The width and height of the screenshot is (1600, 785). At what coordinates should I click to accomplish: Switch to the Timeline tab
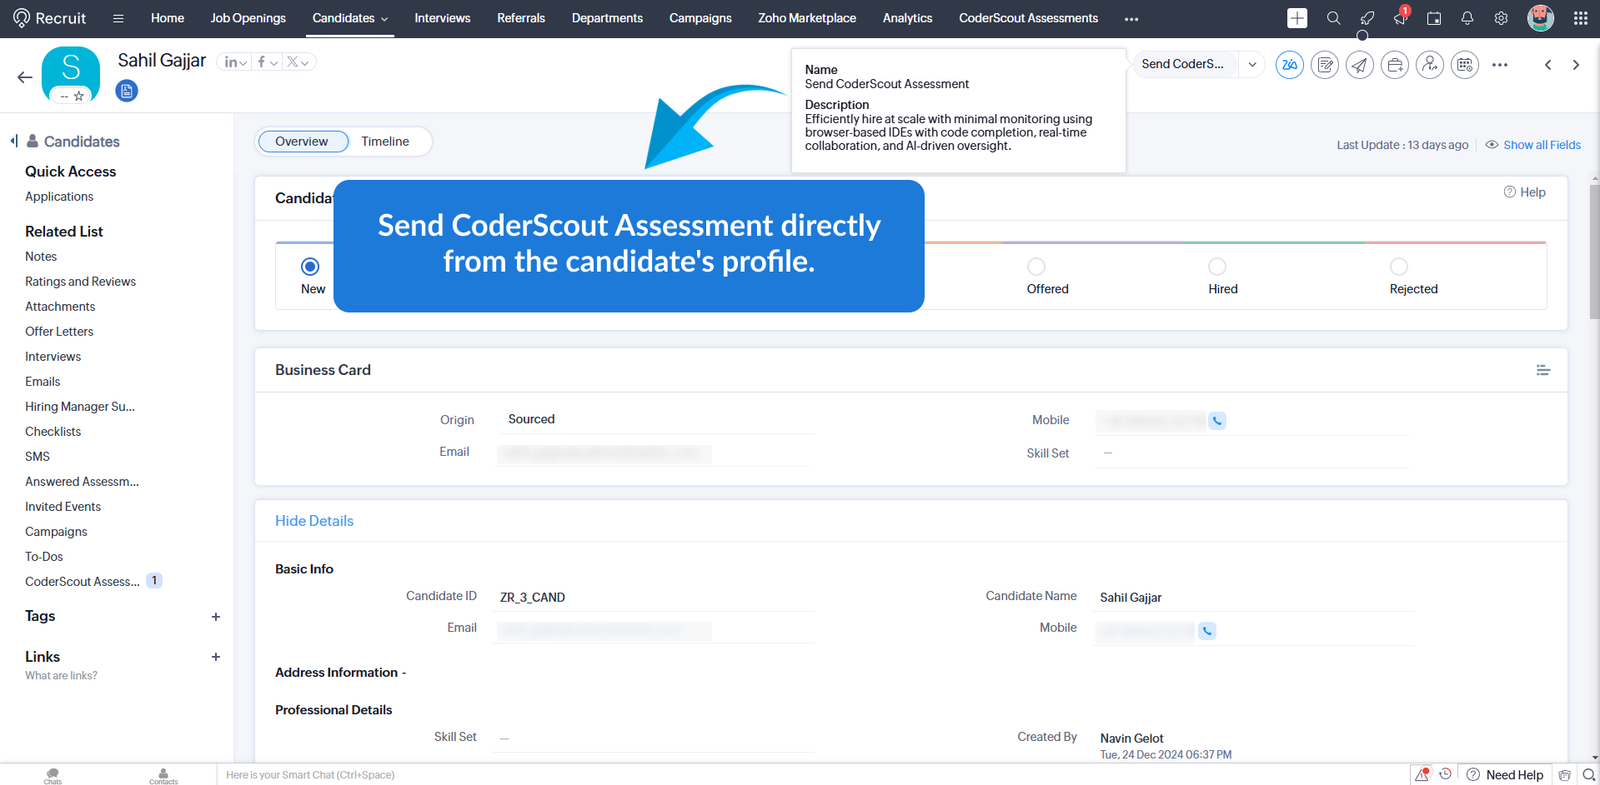[385, 142]
